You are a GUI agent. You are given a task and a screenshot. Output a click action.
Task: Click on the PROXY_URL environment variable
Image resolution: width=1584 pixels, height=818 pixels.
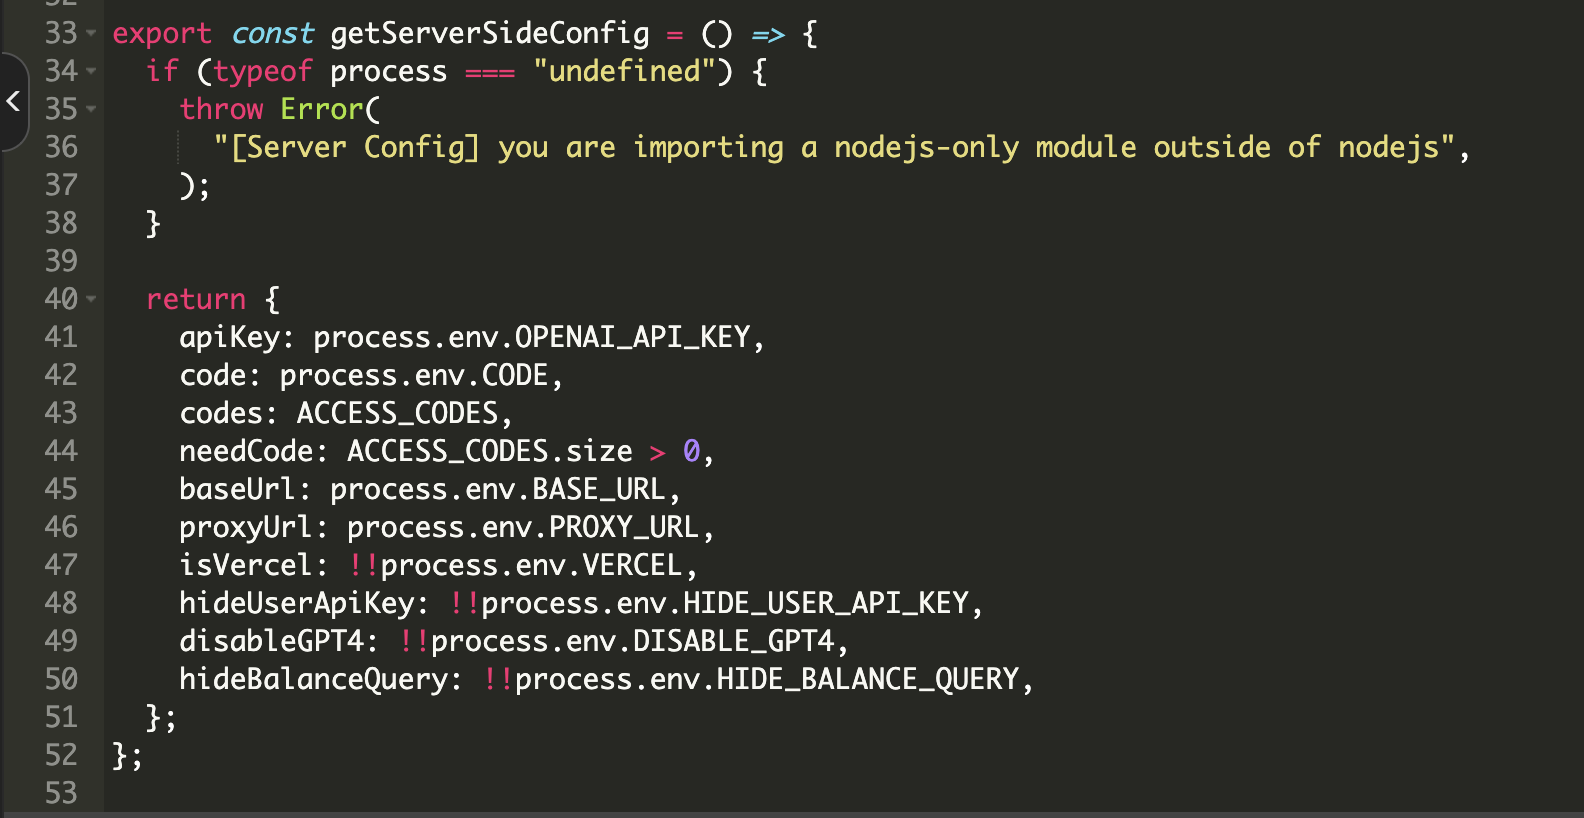point(624,528)
